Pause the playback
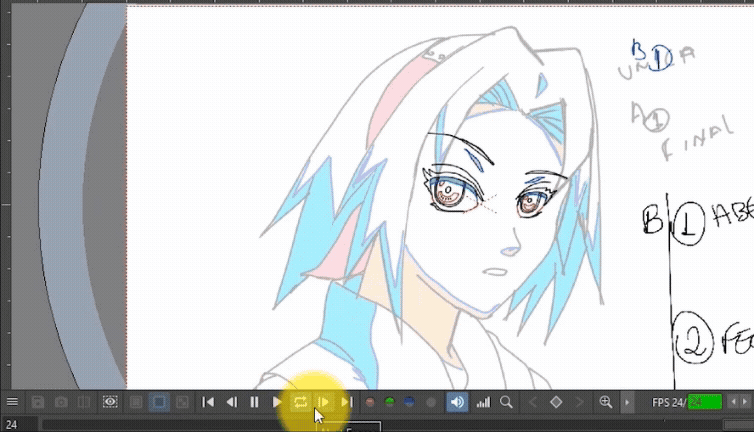This screenshot has width=754, height=432. click(x=254, y=402)
